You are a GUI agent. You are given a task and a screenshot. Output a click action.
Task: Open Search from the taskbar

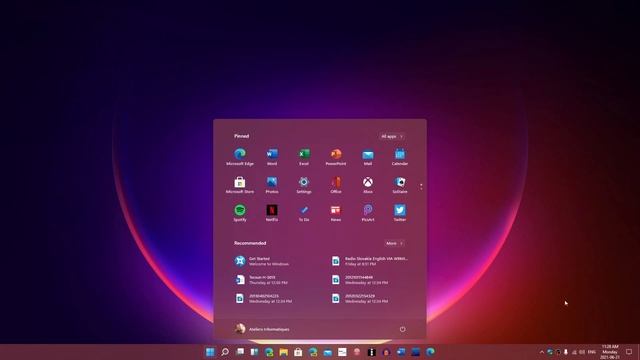(x=225, y=352)
